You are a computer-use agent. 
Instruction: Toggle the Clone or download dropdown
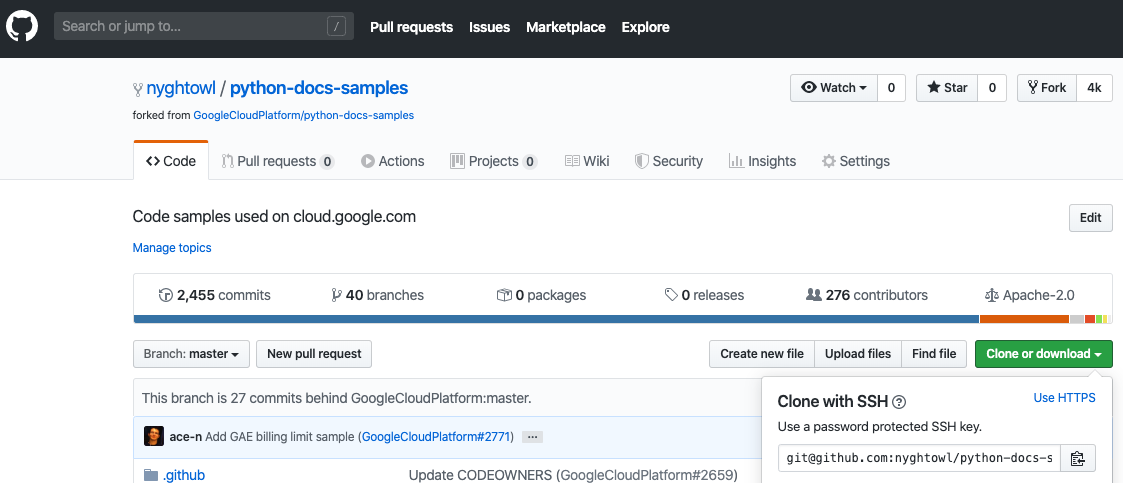pos(1044,354)
